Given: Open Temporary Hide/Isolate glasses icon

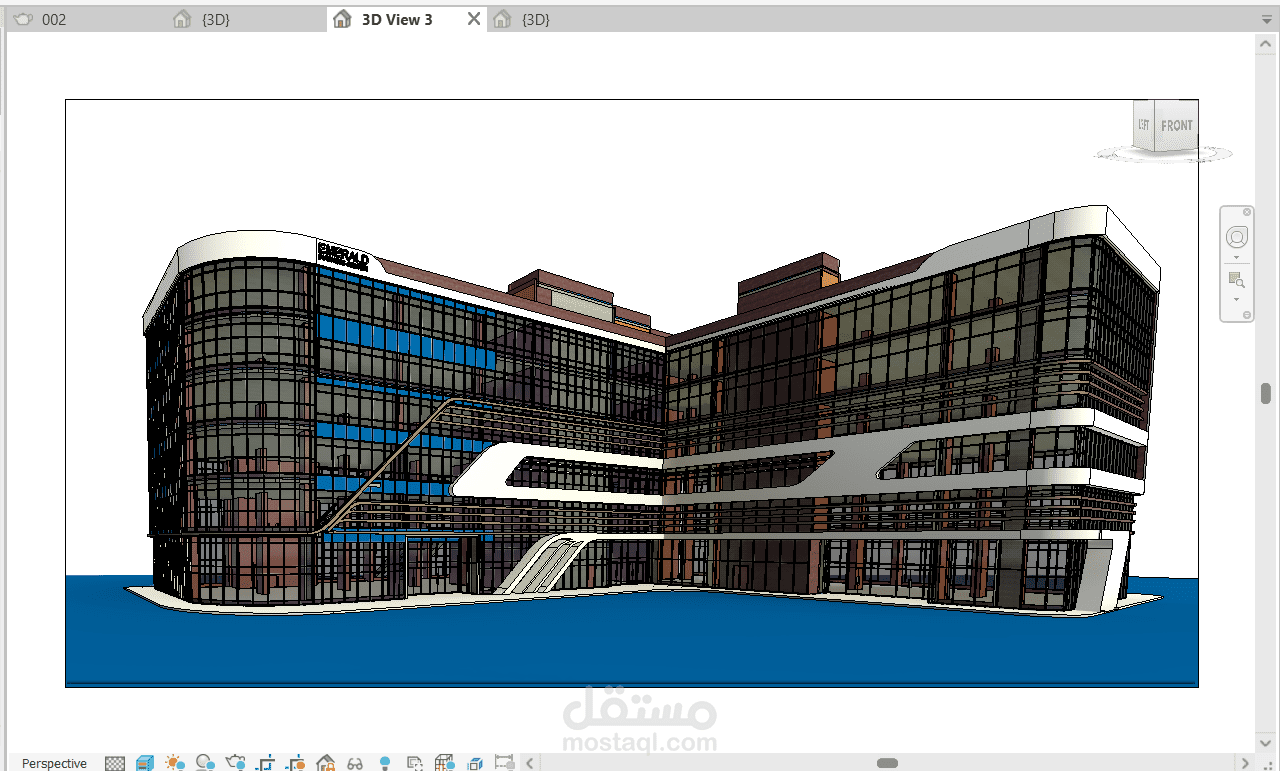Looking at the screenshot, I should (x=355, y=763).
